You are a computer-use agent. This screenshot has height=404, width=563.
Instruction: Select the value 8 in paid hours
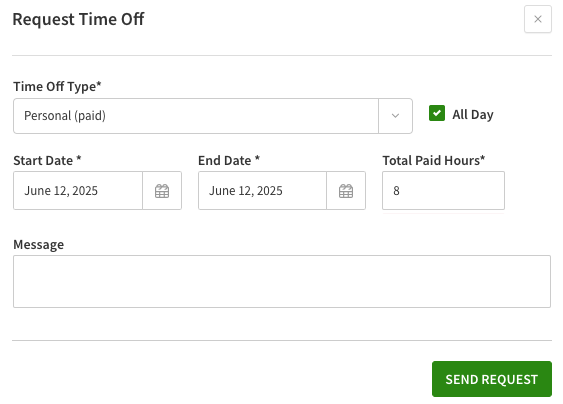(396, 191)
